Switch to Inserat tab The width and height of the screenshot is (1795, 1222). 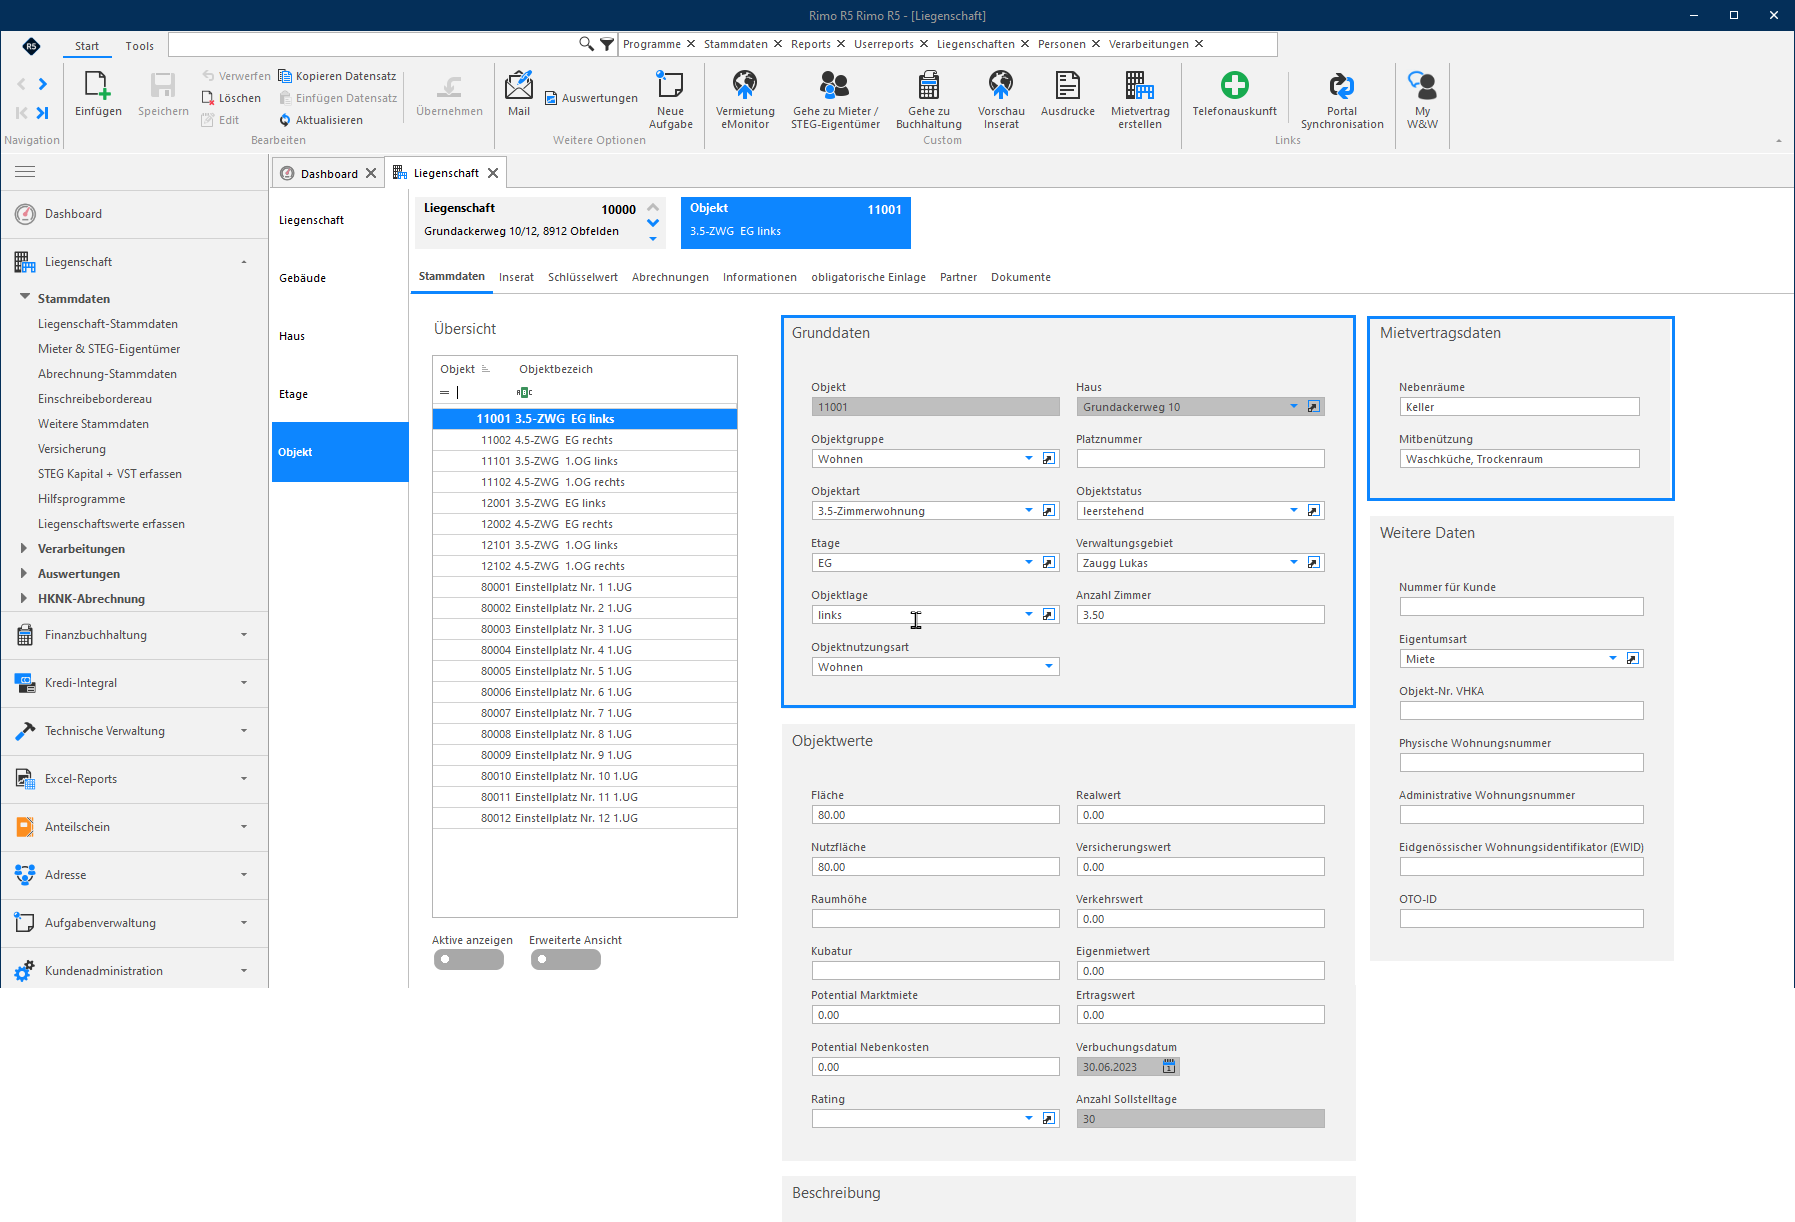coord(516,277)
